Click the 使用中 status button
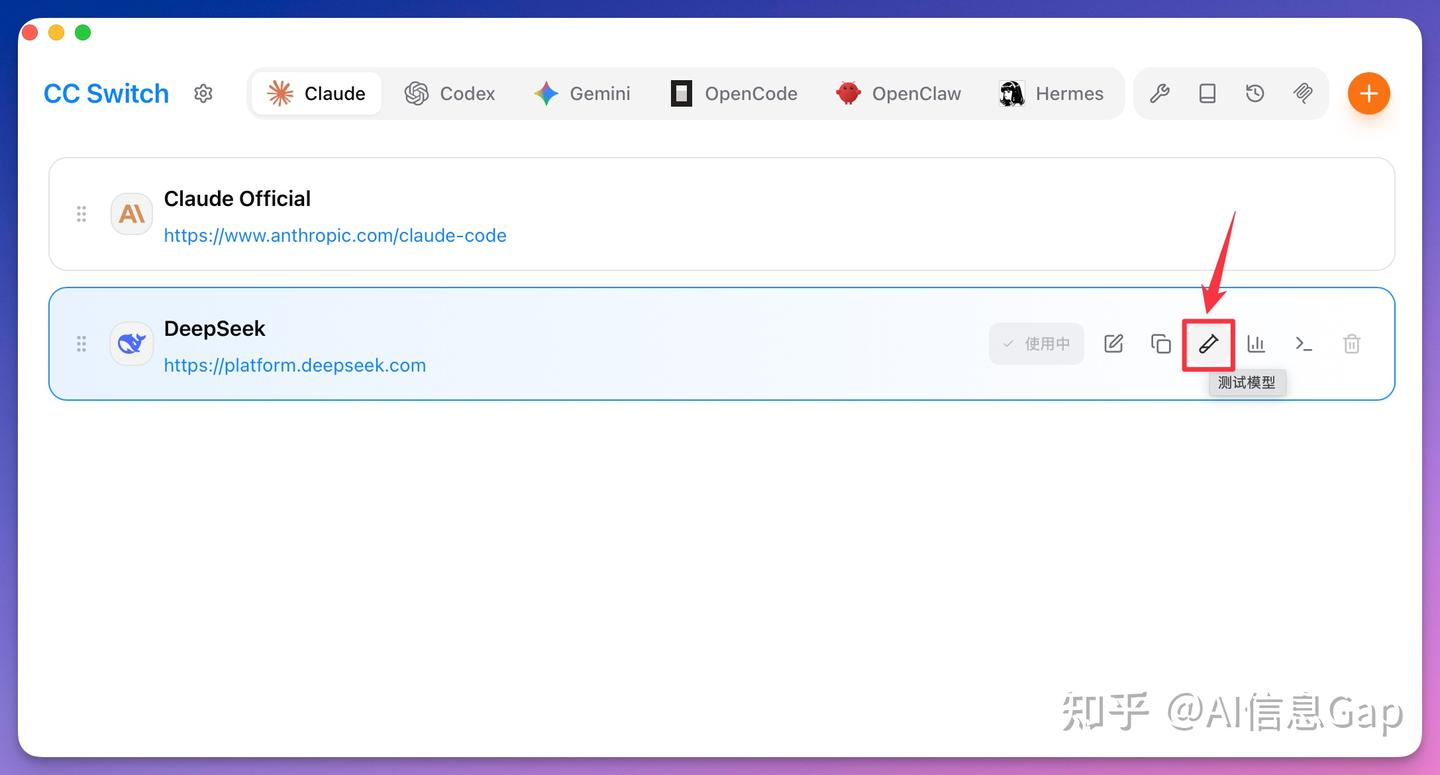Screen dimensions: 1440x775 coord(1037,344)
